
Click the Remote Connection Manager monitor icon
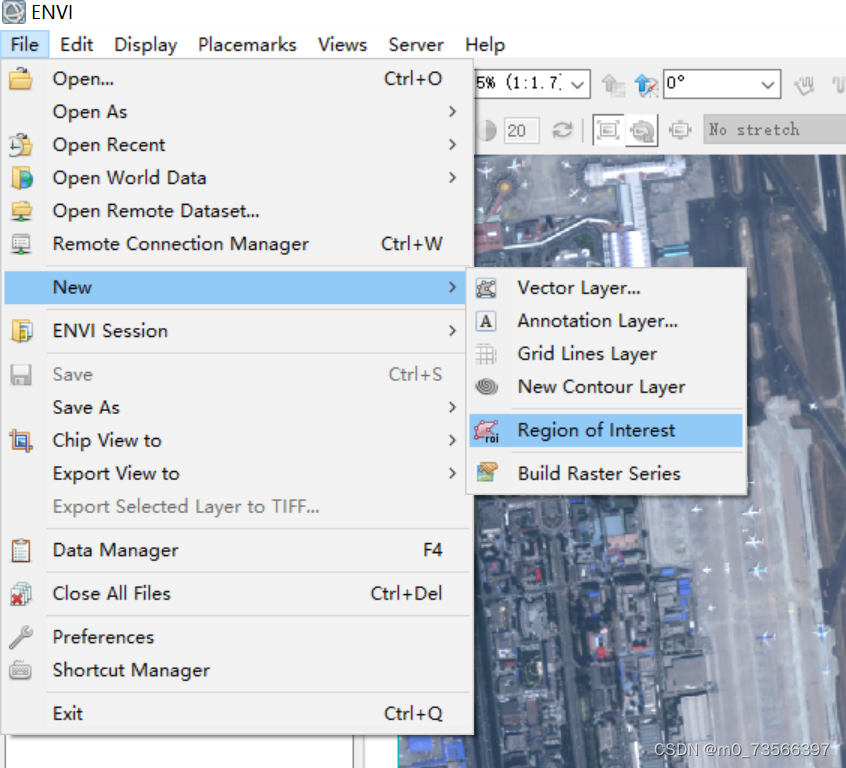coord(21,244)
